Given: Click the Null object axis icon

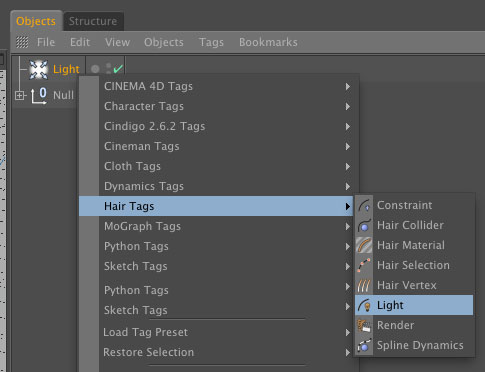Looking at the screenshot, I should [39, 96].
